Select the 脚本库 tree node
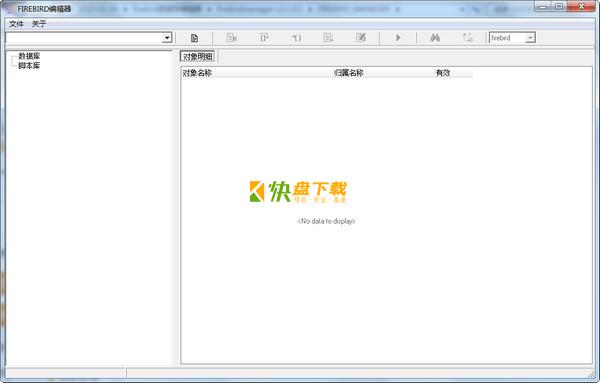Viewport: 600px width, 383px height. point(29,65)
